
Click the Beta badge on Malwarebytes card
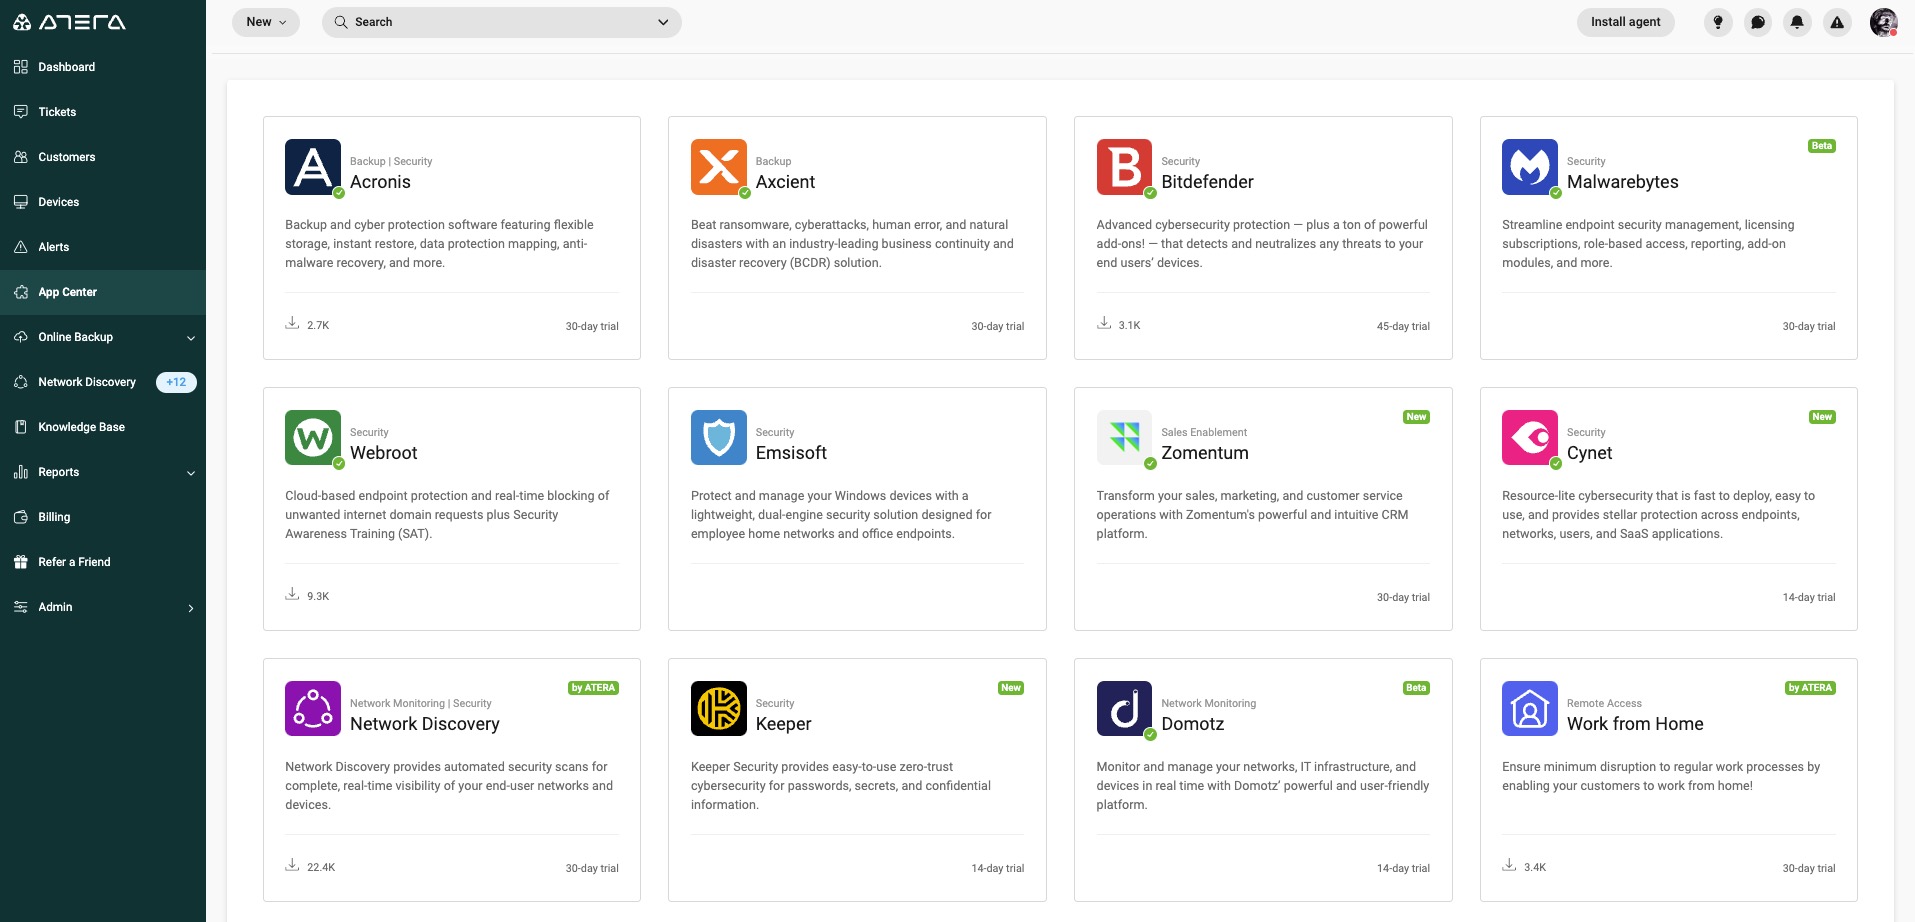coord(1822,146)
